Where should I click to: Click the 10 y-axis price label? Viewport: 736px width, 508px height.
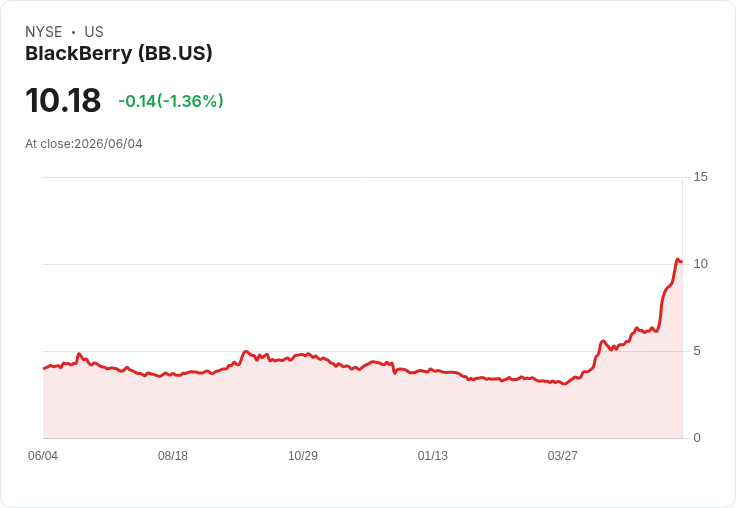700,264
